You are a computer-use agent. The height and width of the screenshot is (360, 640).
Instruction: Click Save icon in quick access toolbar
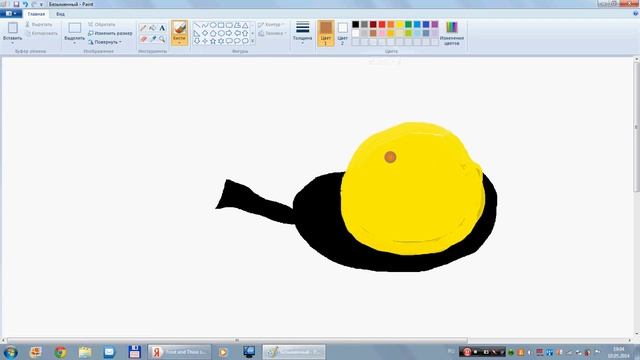(x=16, y=4)
